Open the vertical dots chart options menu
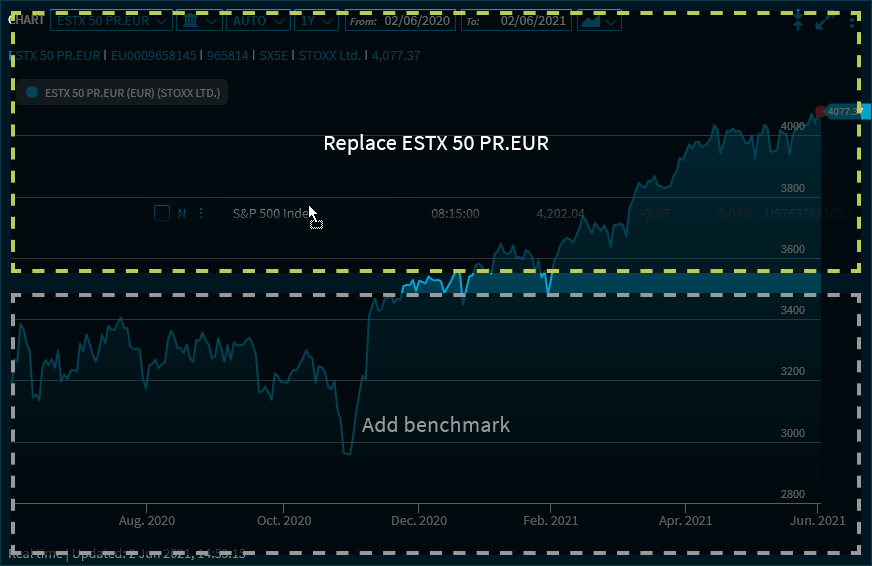The height and width of the screenshot is (566, 872). 851,21
